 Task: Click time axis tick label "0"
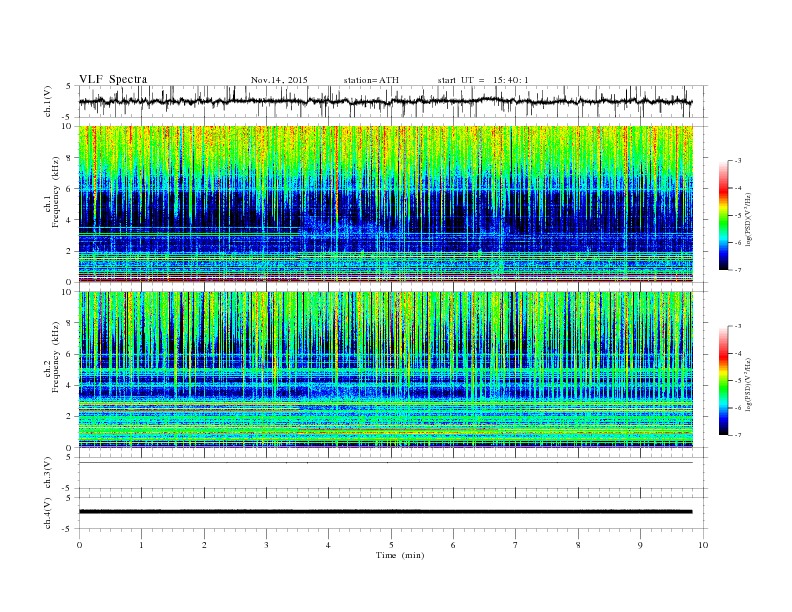tap(79, 545)
